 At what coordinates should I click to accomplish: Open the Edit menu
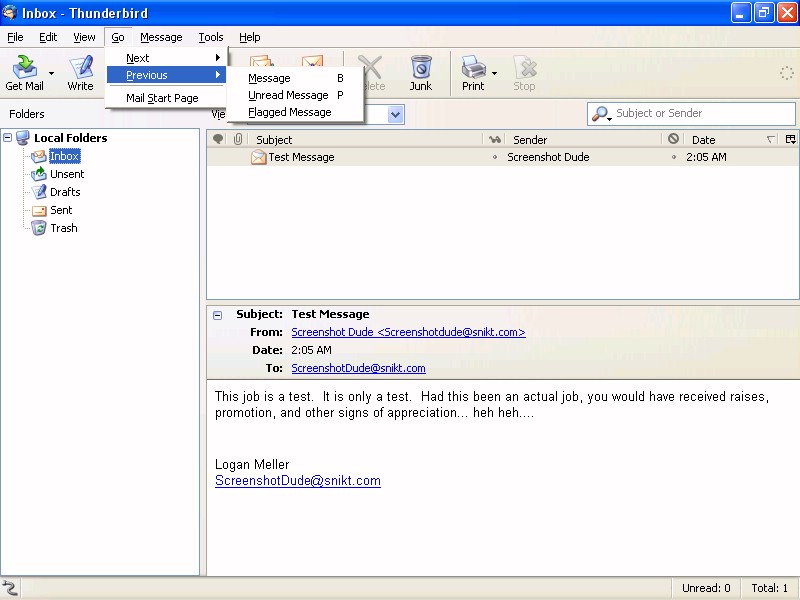click(x=48, y=37)
